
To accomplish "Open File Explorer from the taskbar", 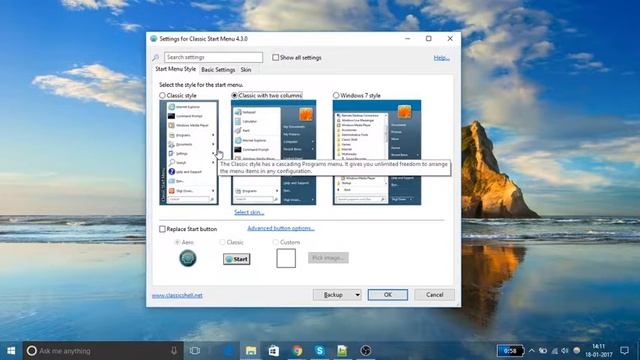I will [251, 351].
